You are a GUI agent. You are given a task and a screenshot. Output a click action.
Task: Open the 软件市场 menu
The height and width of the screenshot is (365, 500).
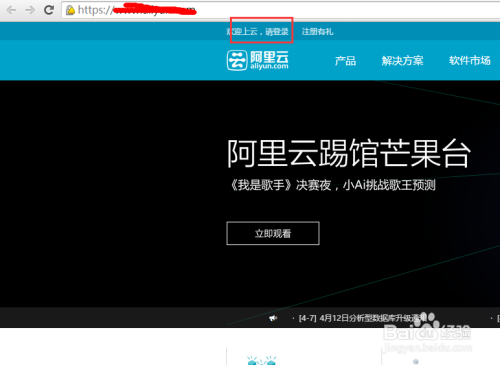pos(470,61)
